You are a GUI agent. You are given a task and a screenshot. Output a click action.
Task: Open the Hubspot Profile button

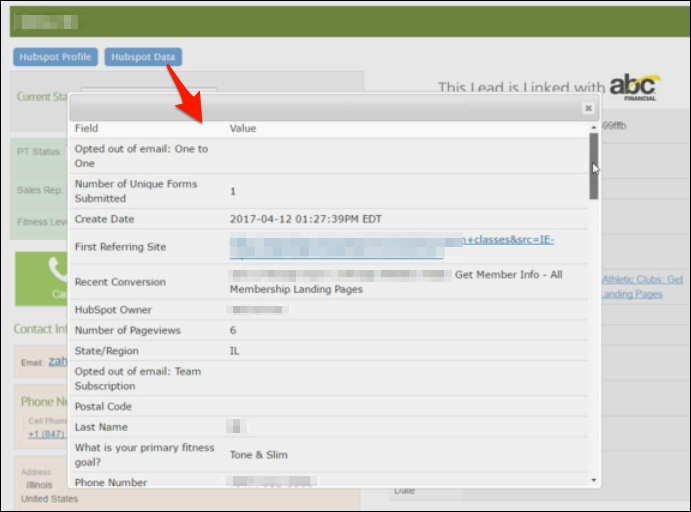click(x=56, y=57)
